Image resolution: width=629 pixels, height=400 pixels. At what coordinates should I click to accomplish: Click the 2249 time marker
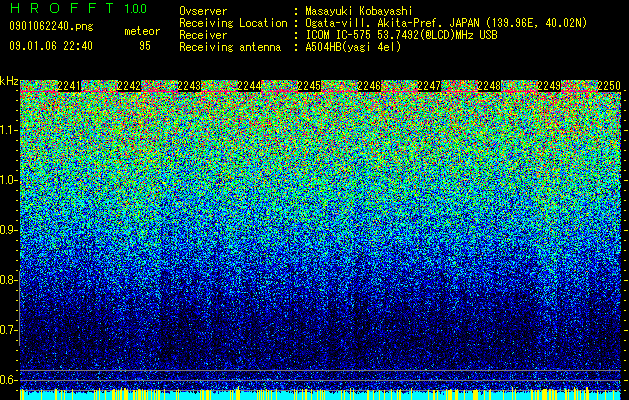pos(549,86)
